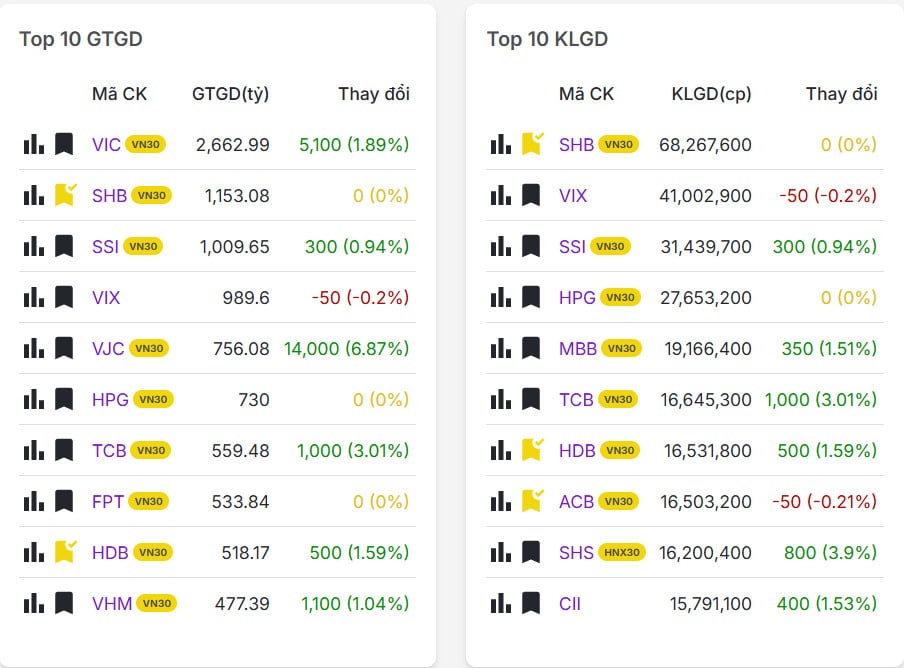Remove SHB bookmark in GTGD list
This screenshot has height=668, width=904.
65,195
